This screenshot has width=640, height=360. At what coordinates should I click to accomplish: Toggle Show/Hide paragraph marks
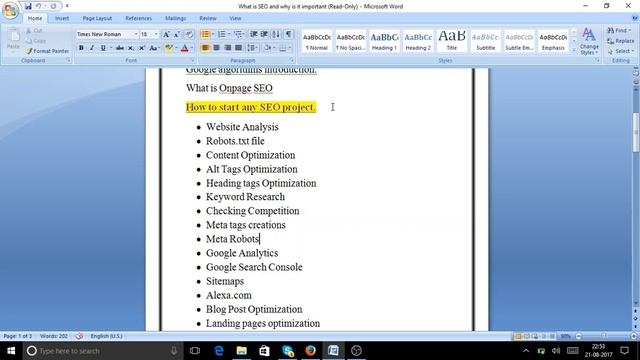(x=289, y=34)
